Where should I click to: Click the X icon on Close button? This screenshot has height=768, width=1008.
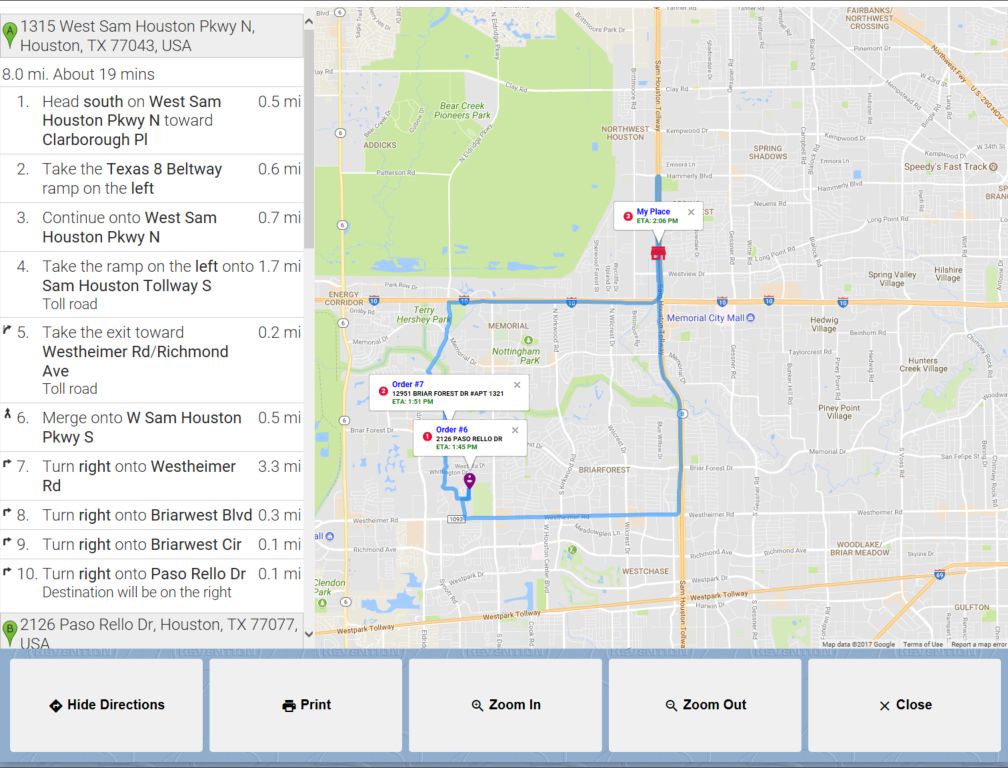pyautogui.click(x=885, y=706)
